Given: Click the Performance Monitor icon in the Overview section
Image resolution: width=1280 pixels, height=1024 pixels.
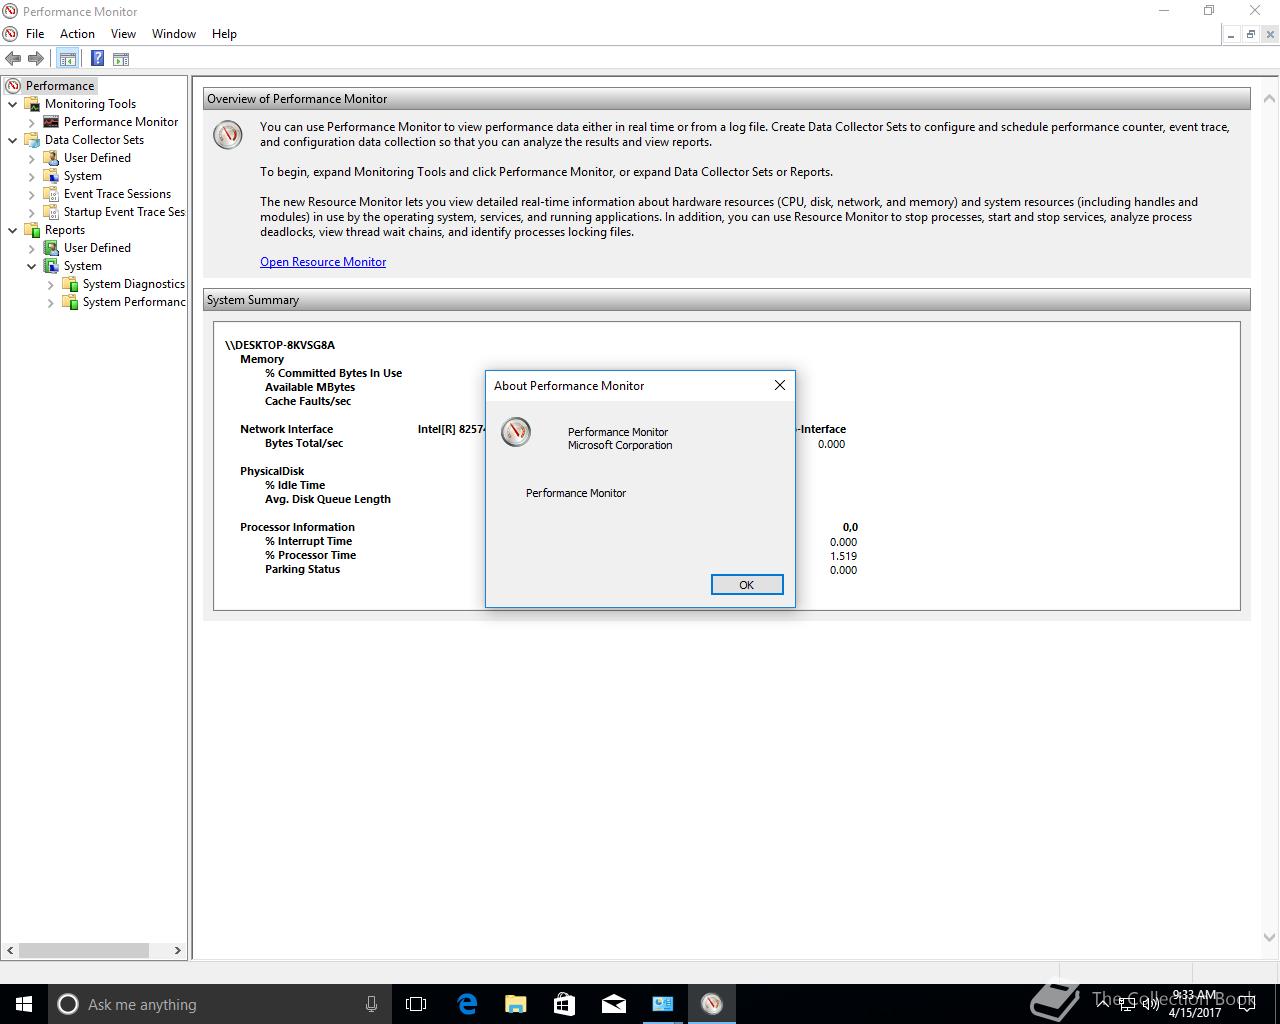Looking at the screenshot, I should tap(228, 135).
